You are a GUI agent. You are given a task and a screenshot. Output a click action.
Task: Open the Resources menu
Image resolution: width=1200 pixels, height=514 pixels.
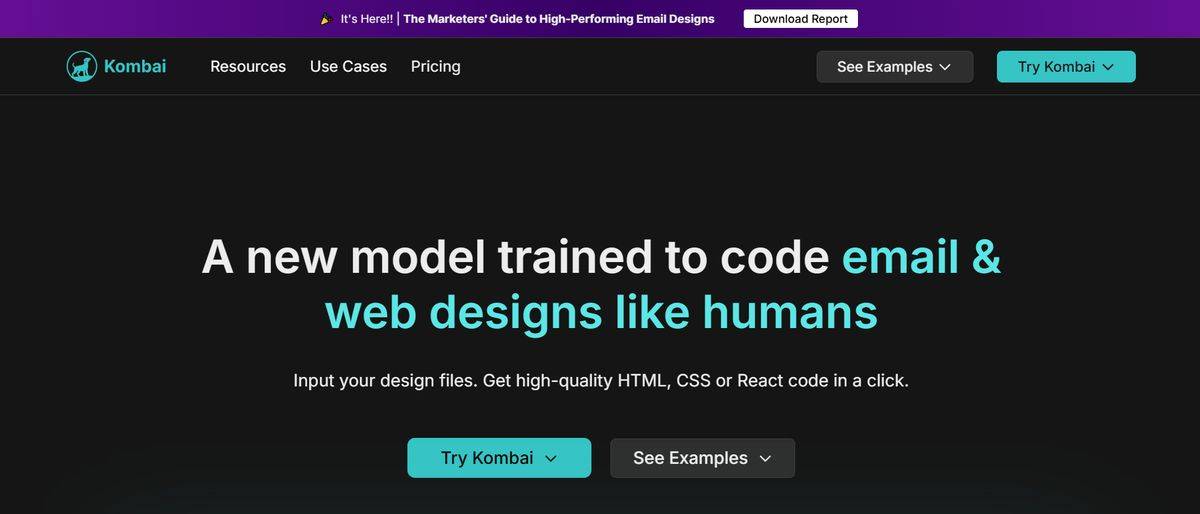click(248, 67)
